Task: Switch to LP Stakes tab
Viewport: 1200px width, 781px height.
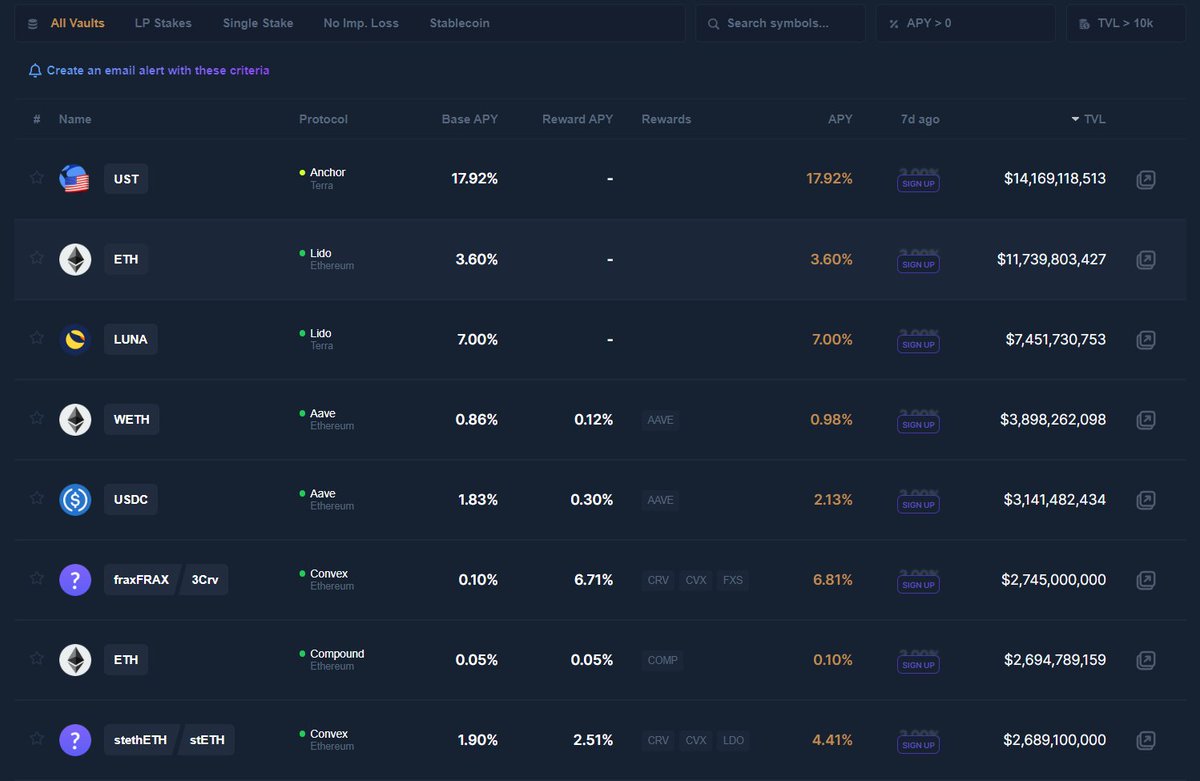Action: (x=163, y=23)
